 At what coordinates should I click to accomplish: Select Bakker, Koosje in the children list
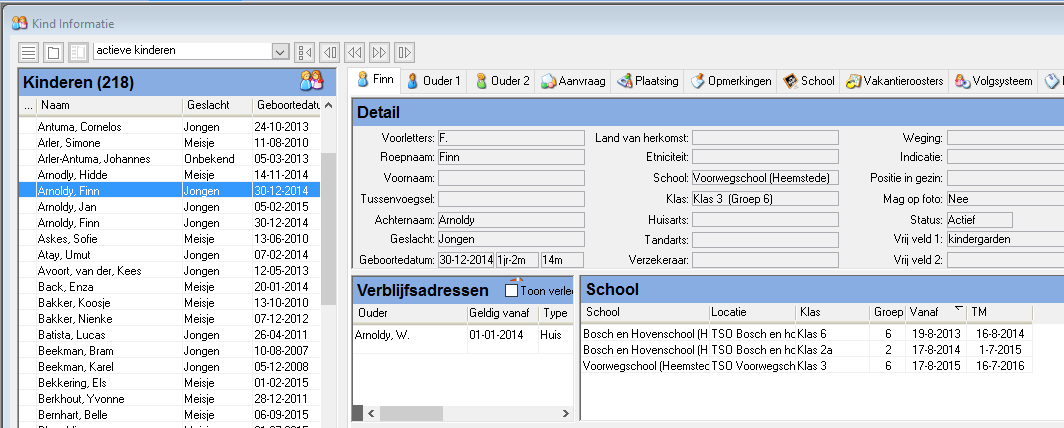(66, 303)
